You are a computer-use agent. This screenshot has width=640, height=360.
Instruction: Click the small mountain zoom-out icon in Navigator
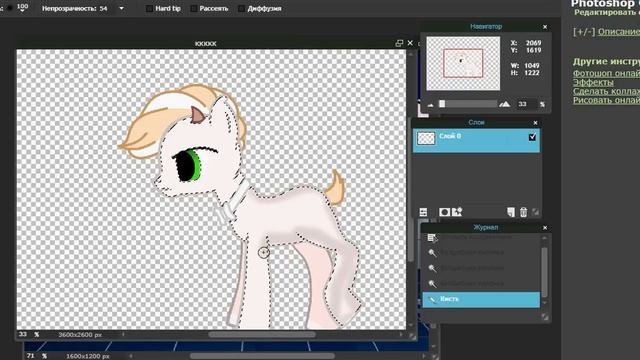[431, 105]
